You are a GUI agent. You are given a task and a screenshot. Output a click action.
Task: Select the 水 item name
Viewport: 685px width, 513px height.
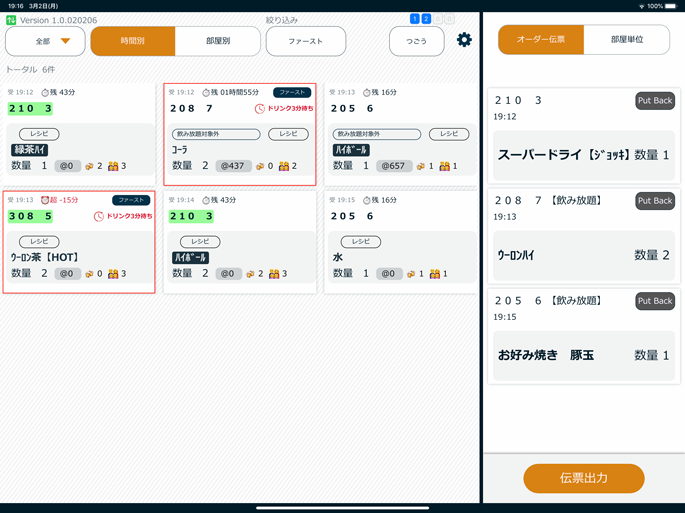pos(338,257)
